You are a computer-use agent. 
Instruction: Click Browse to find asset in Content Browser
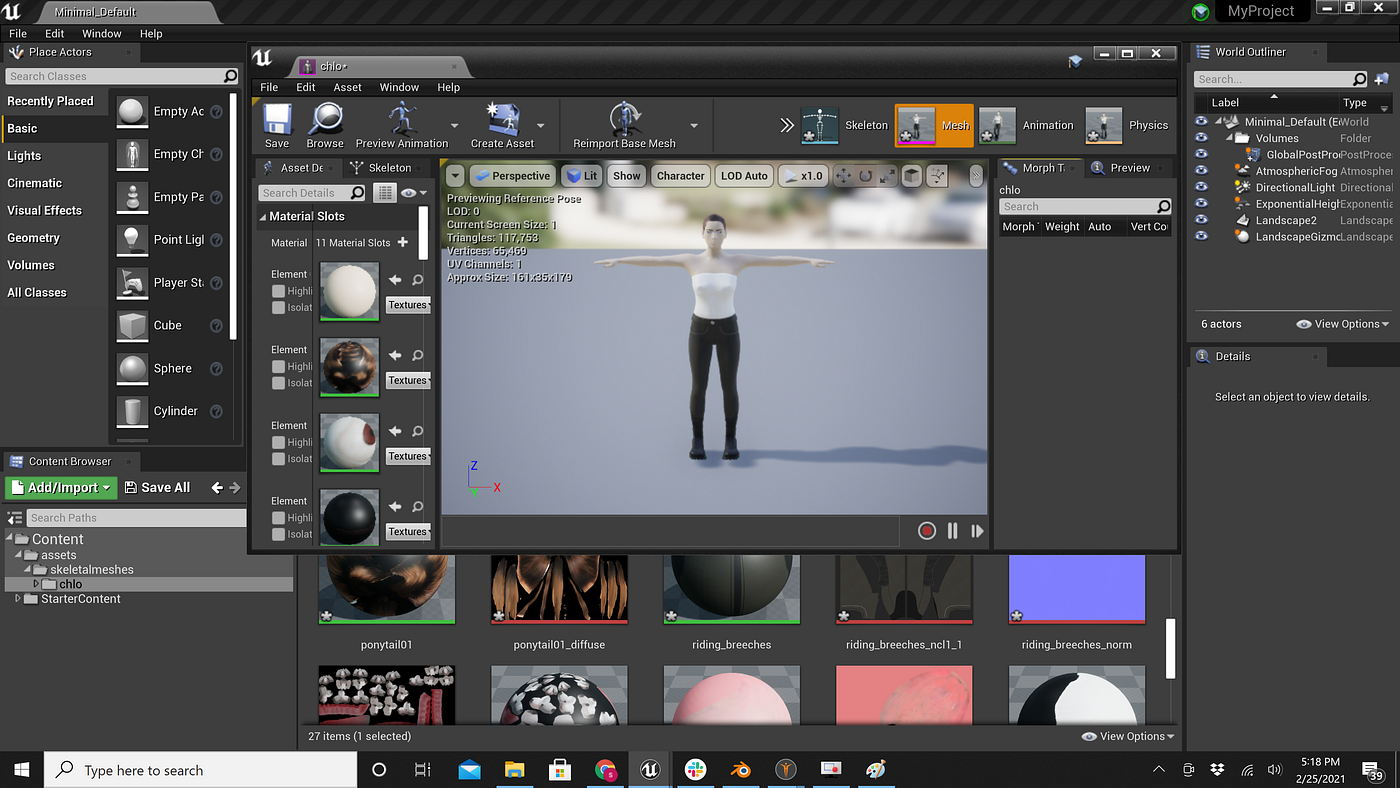[x=326, y=125]
